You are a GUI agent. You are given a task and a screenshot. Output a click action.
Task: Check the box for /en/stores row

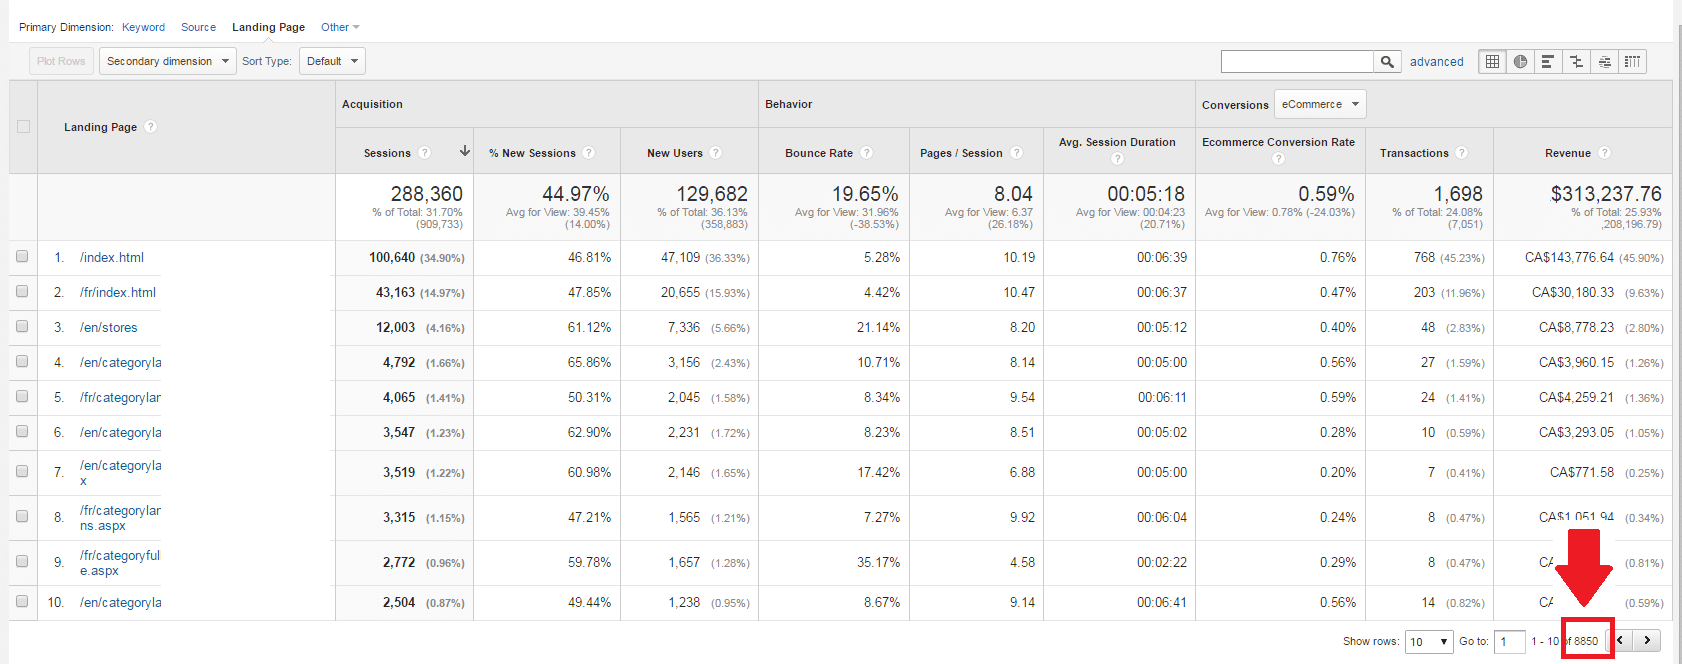coord(22,326)
